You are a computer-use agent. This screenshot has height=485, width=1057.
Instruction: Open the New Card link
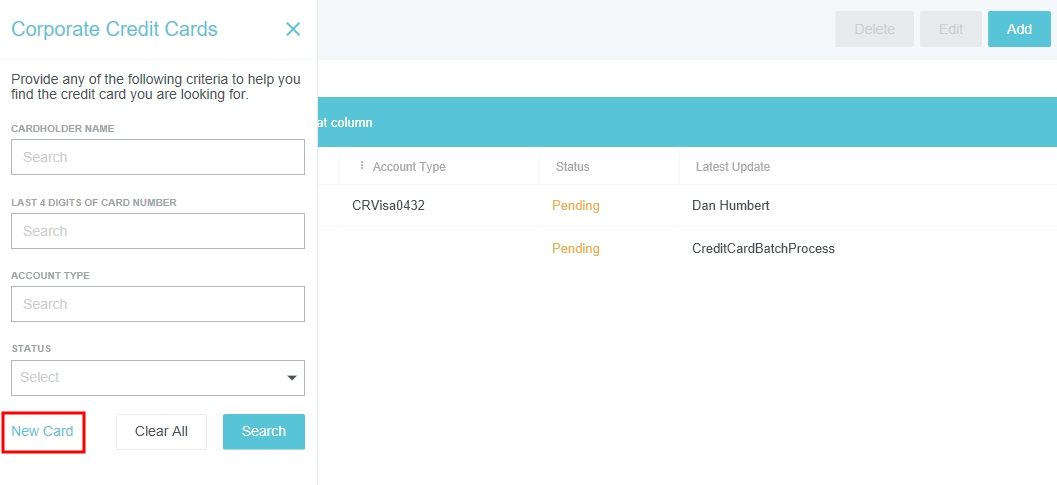pyautogui.click(x=43, y=431)
